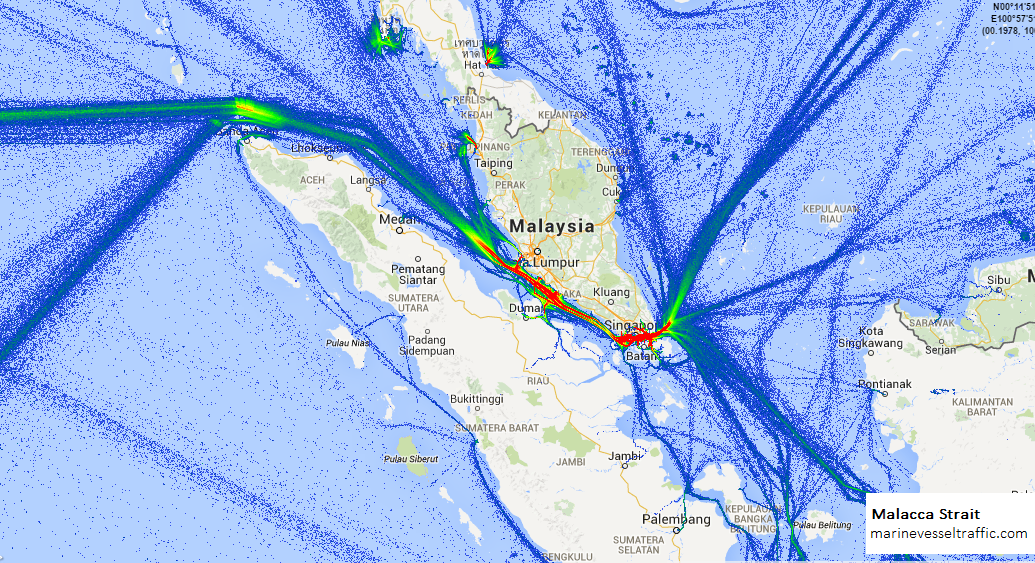Click the coordinates readout in top corner
Image resolution: width=1035 pixels, height=563 pixels.
[x=1007, y=19]
